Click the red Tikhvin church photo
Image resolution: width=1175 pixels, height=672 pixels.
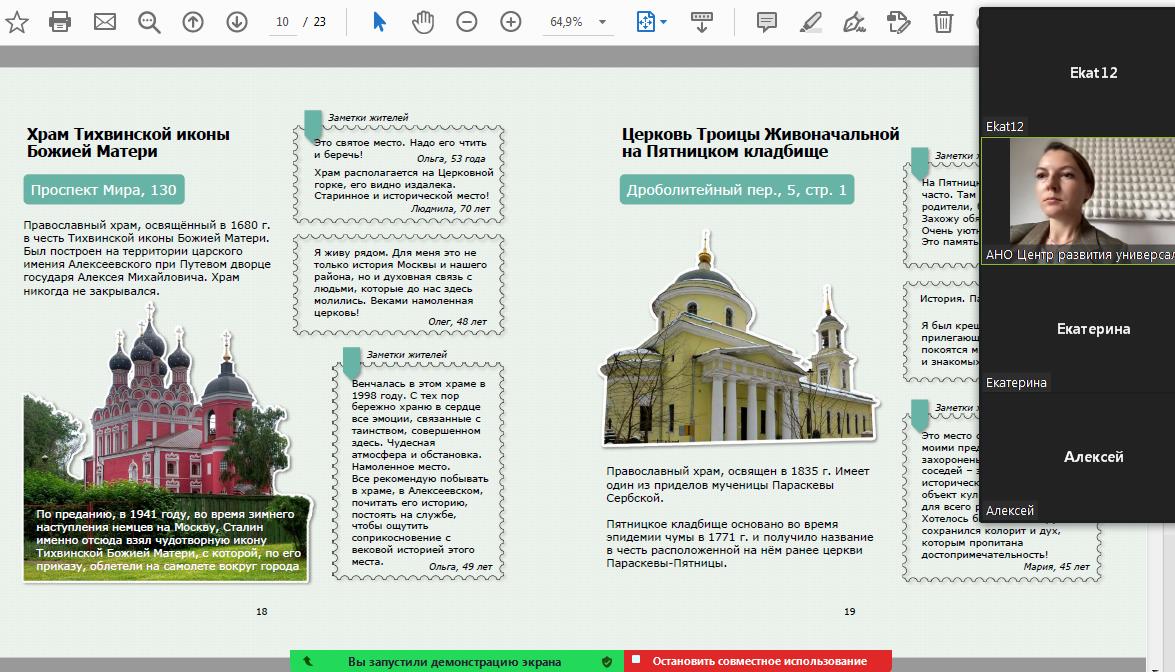pyautogui.click(x=166, y=443)
